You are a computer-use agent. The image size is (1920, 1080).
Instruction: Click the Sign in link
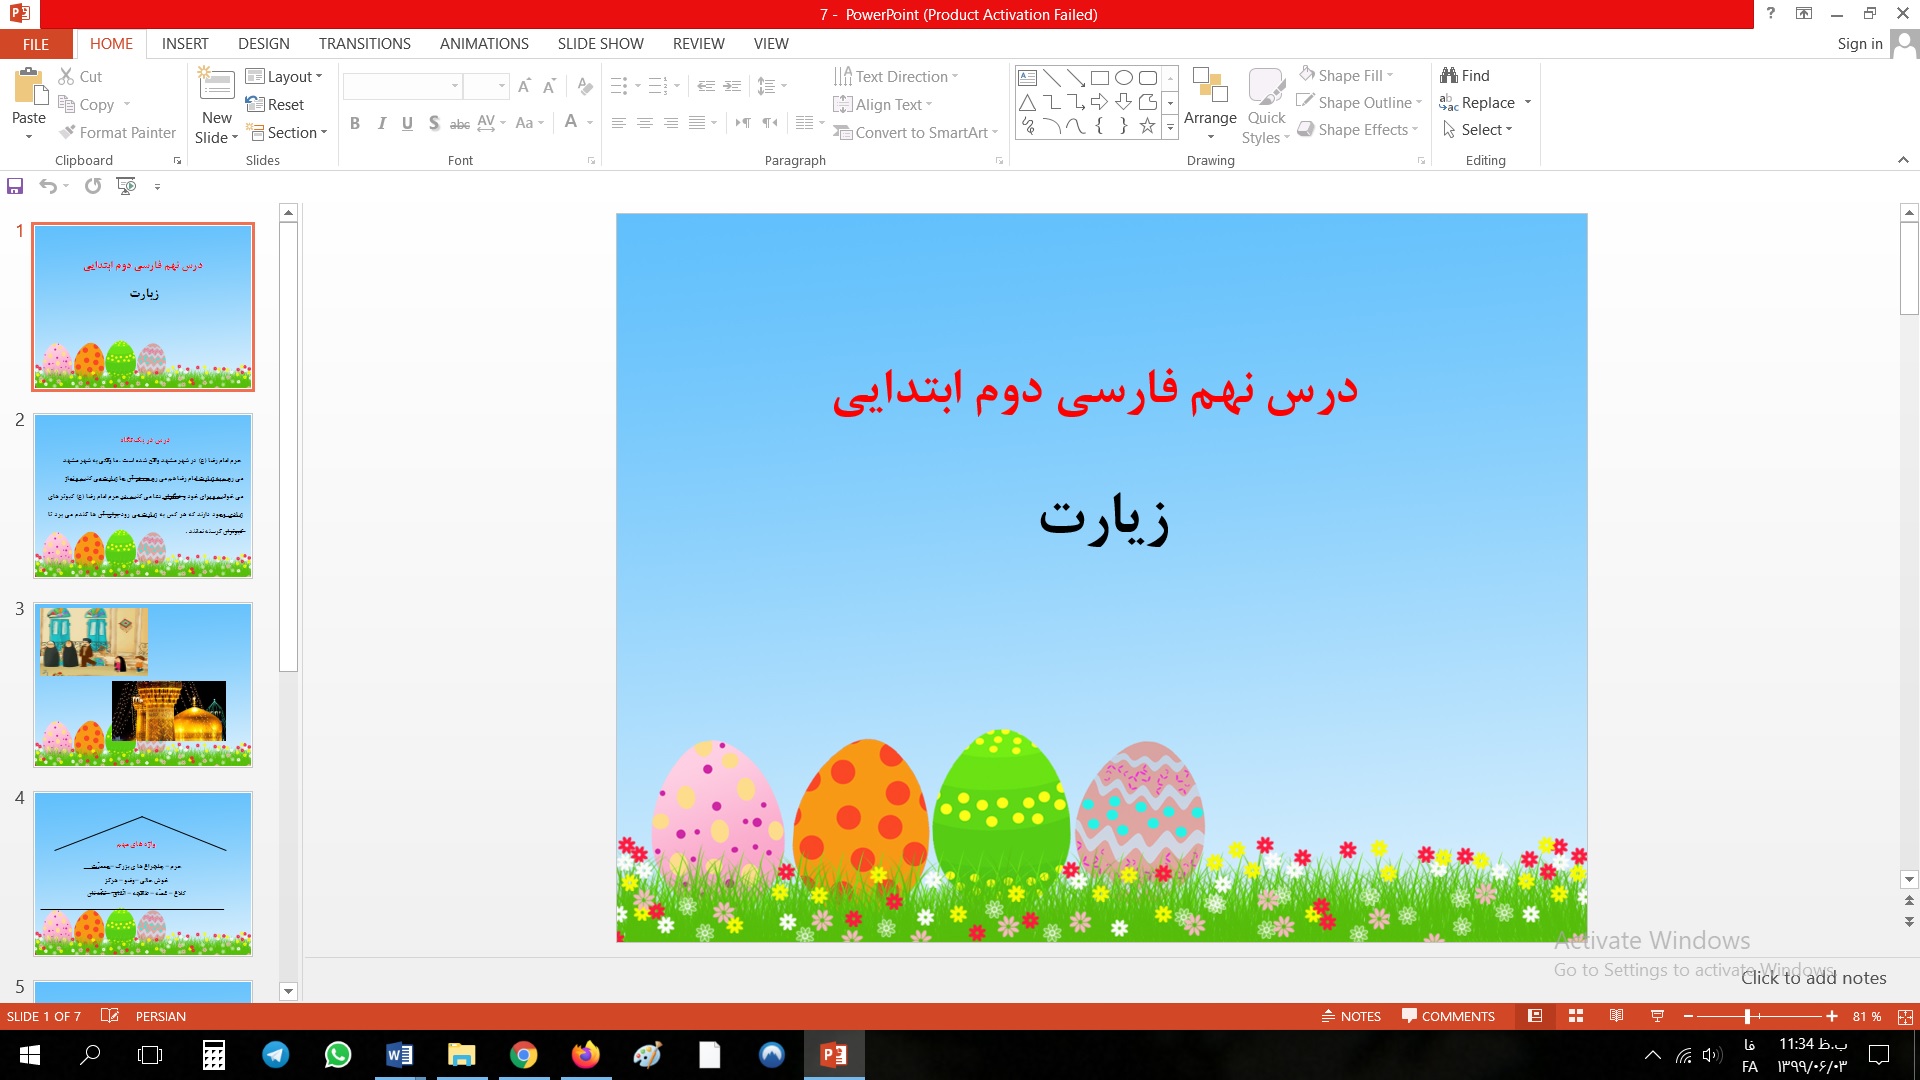pos(1859,43)
